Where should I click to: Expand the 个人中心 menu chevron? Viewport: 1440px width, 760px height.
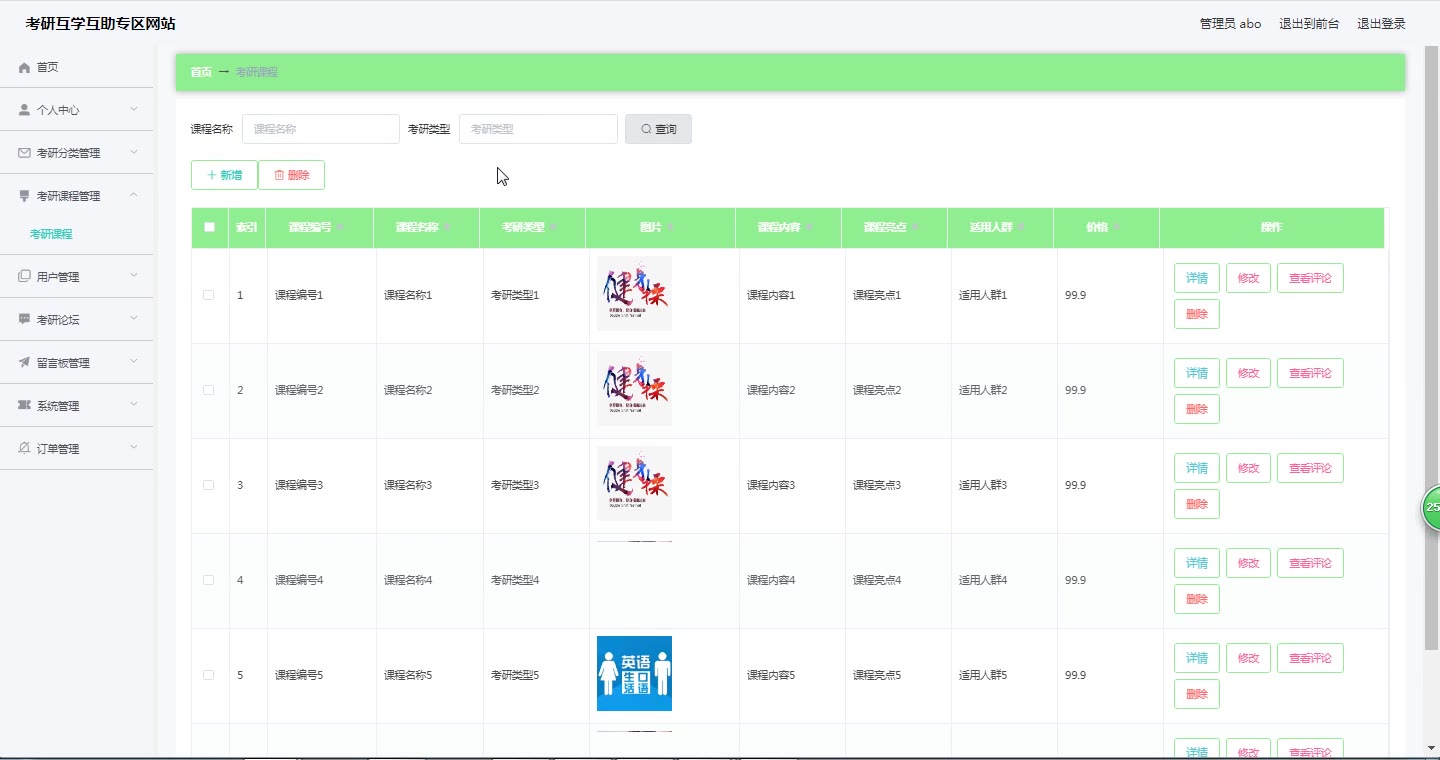134,109
